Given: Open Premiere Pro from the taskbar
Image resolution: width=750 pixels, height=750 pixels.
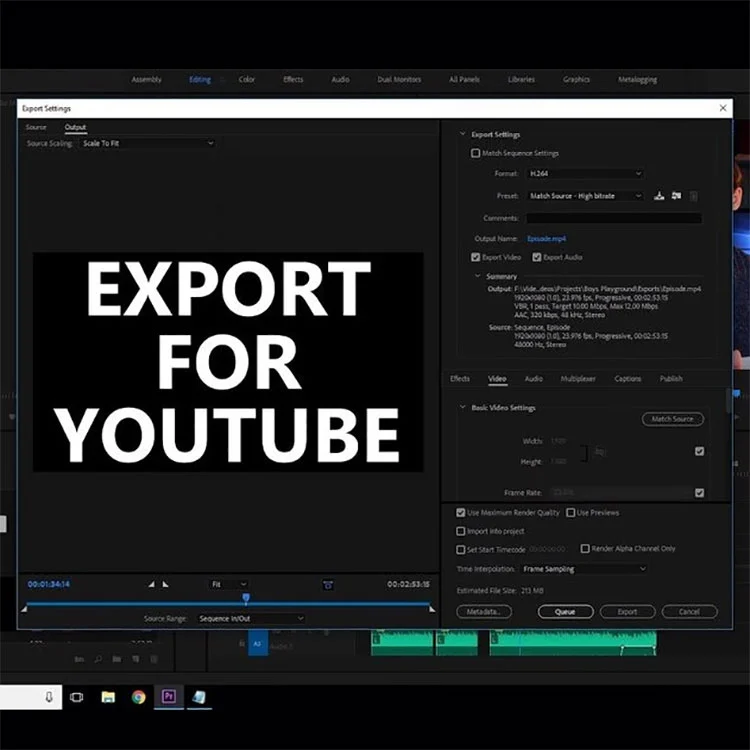Looking at the screenshot, I should pyautogui.click(x=168, y=696).
